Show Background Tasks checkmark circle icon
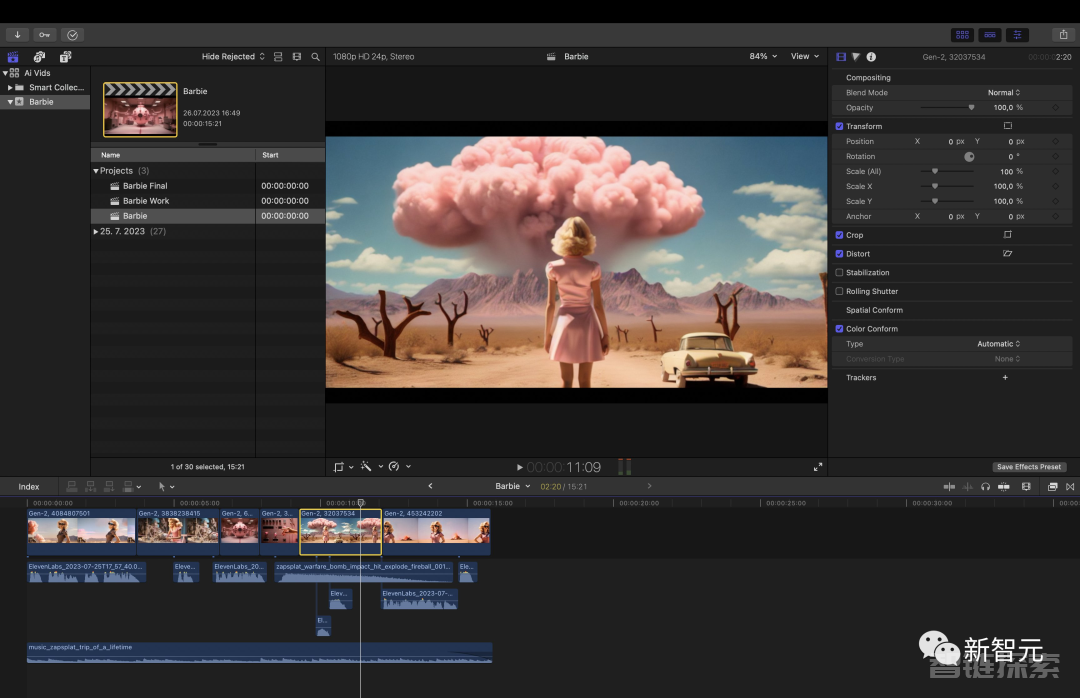The width and height of the screenshot is (1080, 698). 72,34
